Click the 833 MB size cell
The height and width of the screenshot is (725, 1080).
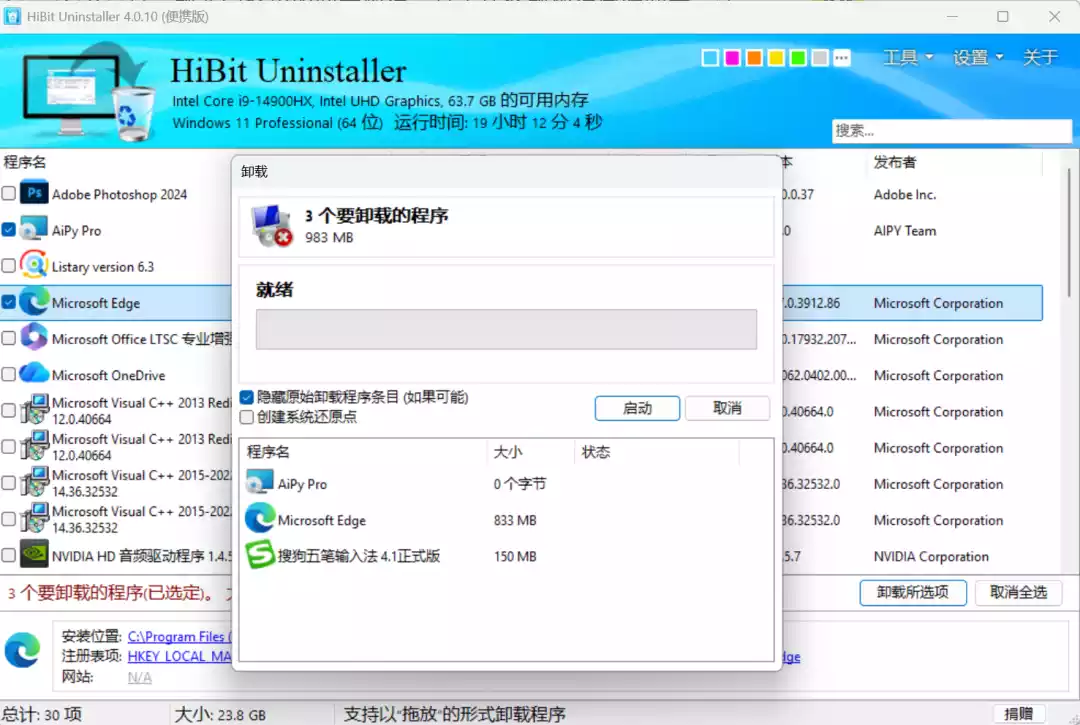pos(515,521)
